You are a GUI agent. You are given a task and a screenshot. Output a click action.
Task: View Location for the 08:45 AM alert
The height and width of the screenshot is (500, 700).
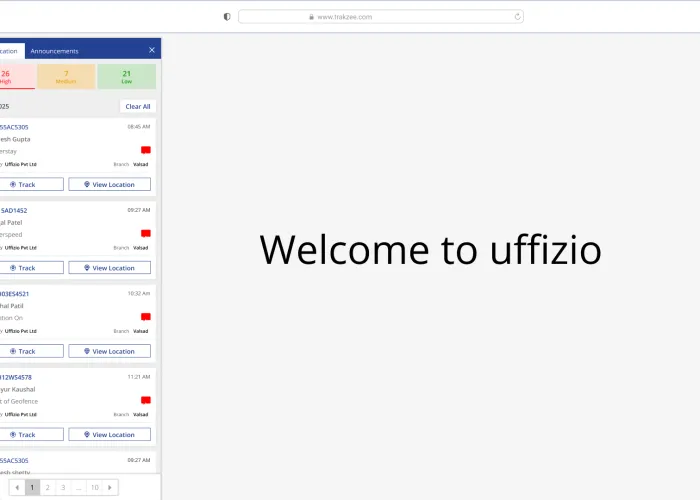(x=109, y=184)
